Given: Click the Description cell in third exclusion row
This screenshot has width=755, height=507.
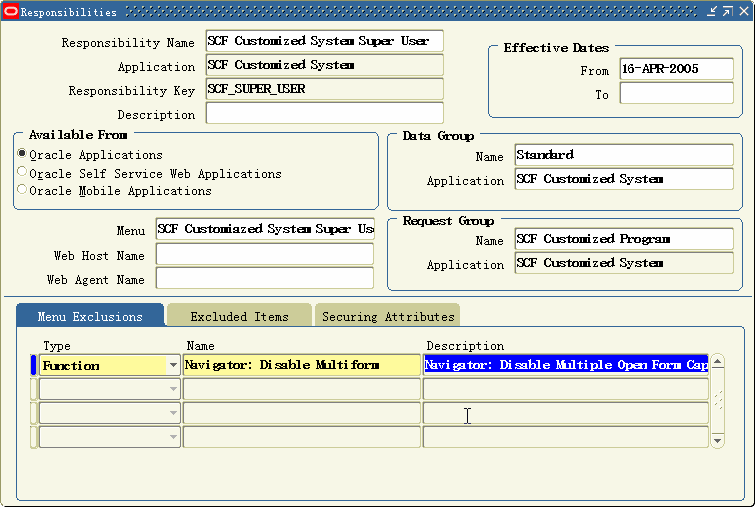Looking at the screenshot, I should click(x=566, y=413).
